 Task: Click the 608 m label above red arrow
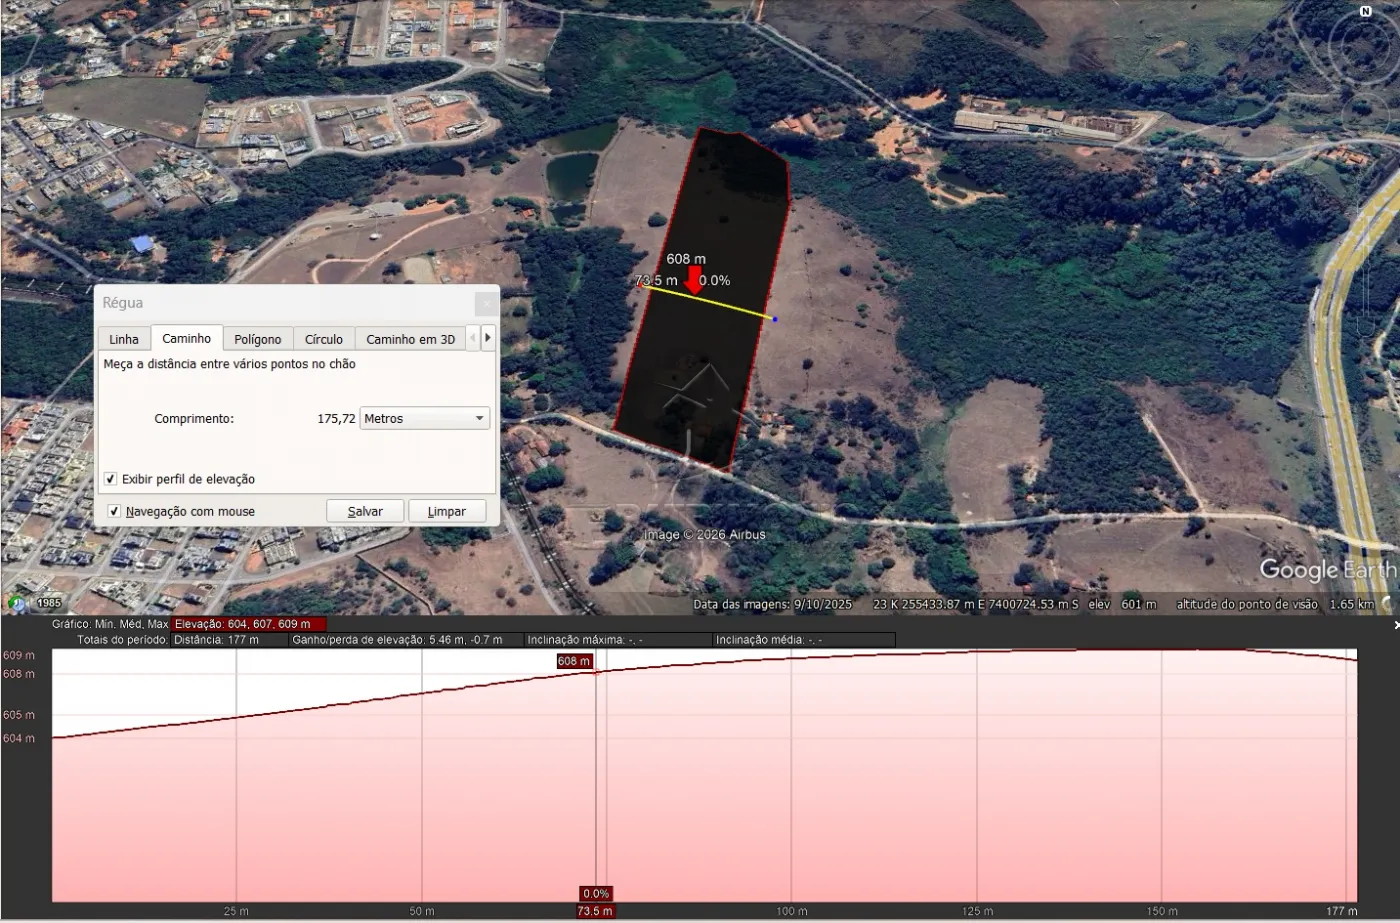coord(686,259)
